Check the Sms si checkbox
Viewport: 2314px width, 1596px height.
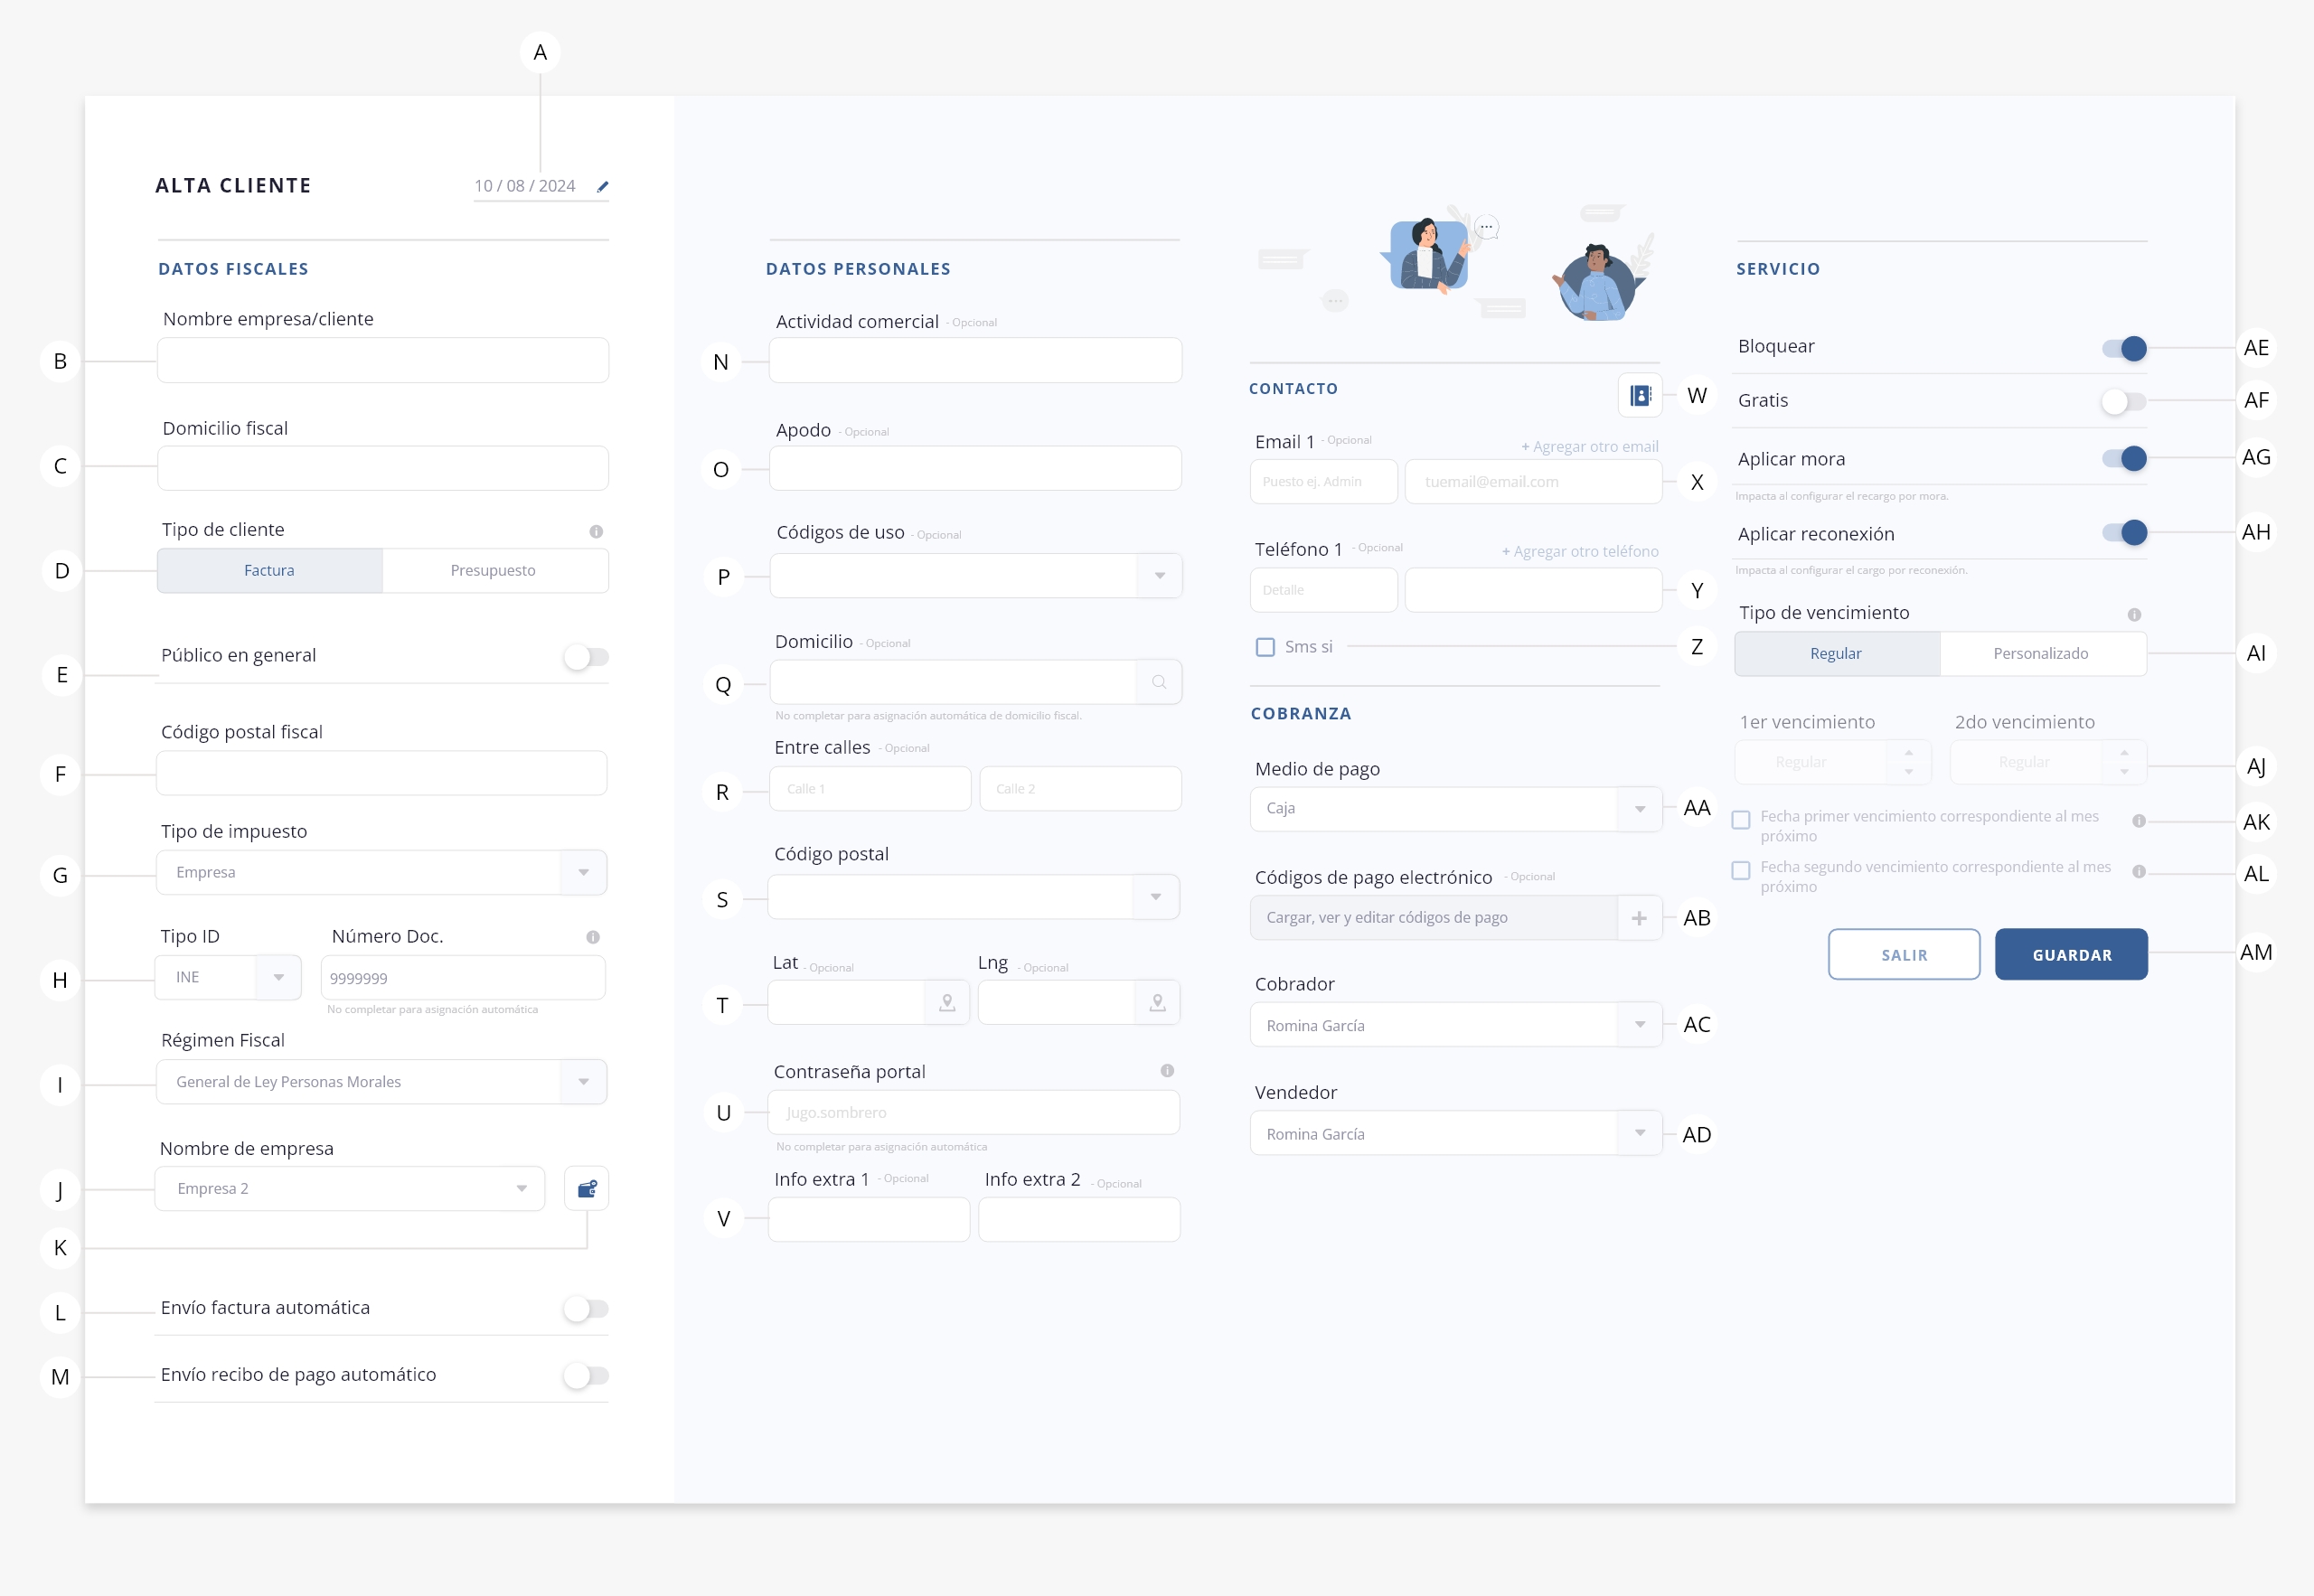pyautogui.click(x=1265, y=647)
